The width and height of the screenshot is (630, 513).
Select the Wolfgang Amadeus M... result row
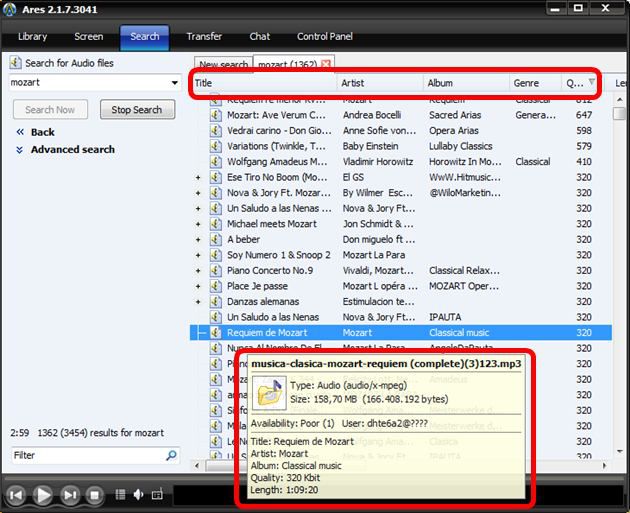click(401, 162)
